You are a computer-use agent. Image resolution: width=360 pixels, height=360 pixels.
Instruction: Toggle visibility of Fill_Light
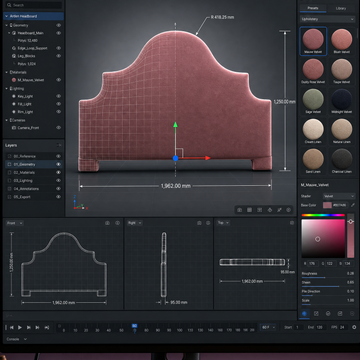point(59,104)
